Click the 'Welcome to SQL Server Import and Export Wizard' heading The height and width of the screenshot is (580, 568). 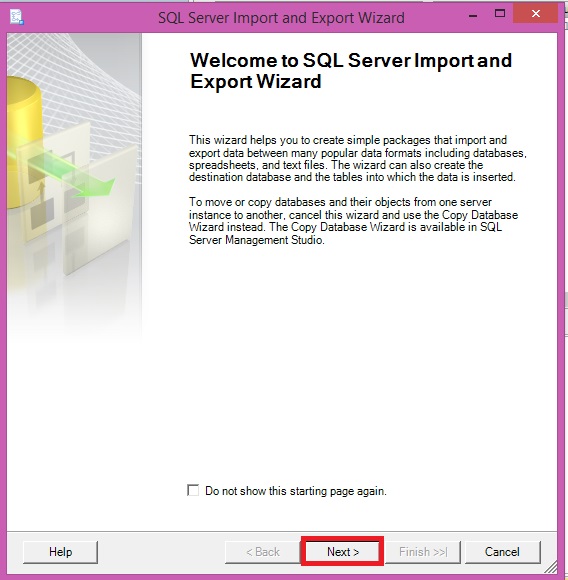[351, 71]
